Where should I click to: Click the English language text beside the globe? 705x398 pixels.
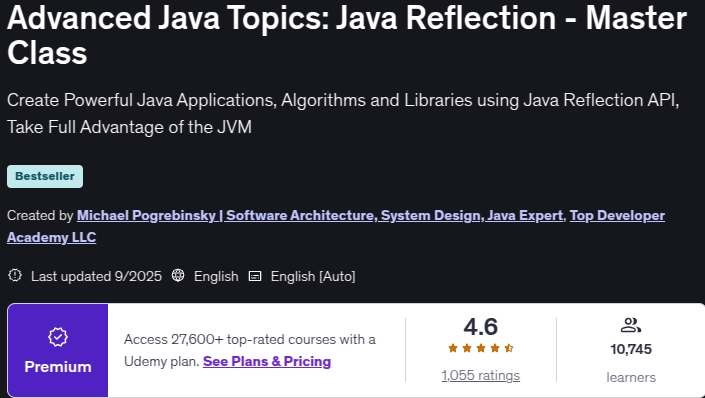216,276
